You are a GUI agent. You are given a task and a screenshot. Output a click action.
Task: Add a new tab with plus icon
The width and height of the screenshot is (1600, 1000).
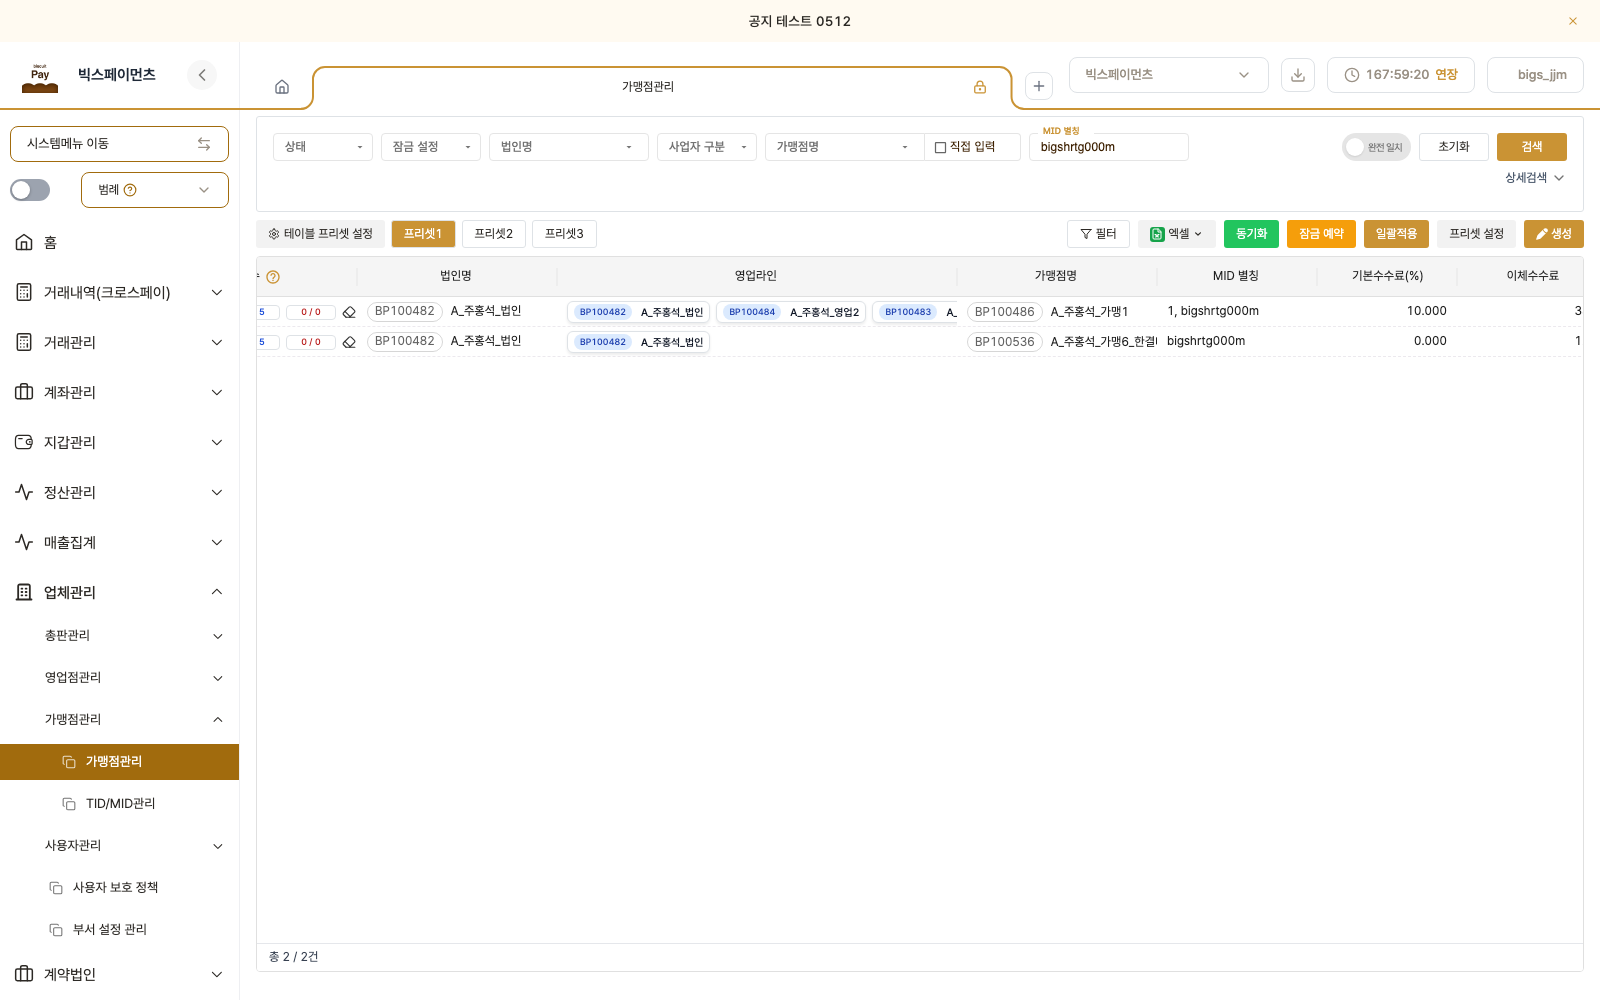[1039, 86]
